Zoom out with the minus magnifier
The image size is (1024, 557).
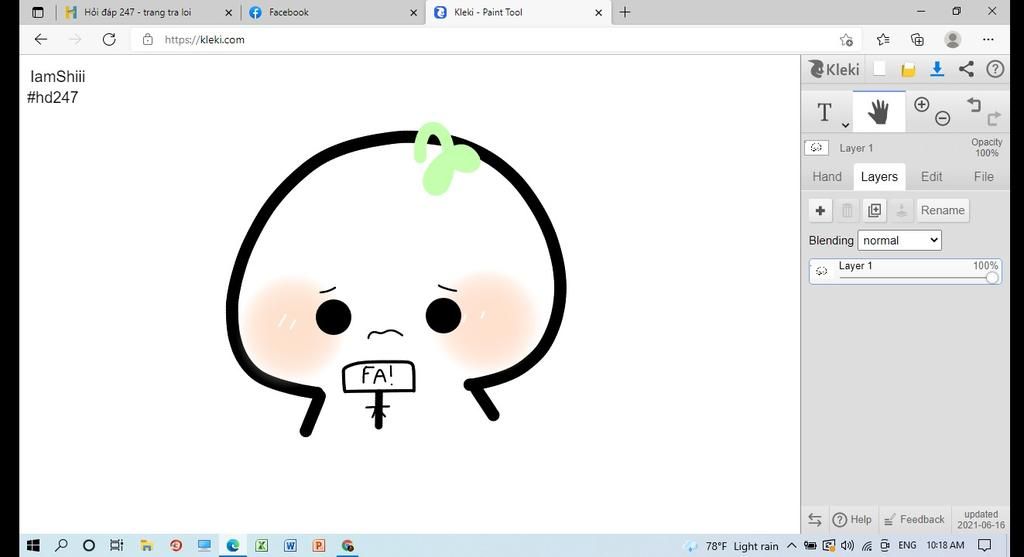pyautogui.click(x=942, y=118)
